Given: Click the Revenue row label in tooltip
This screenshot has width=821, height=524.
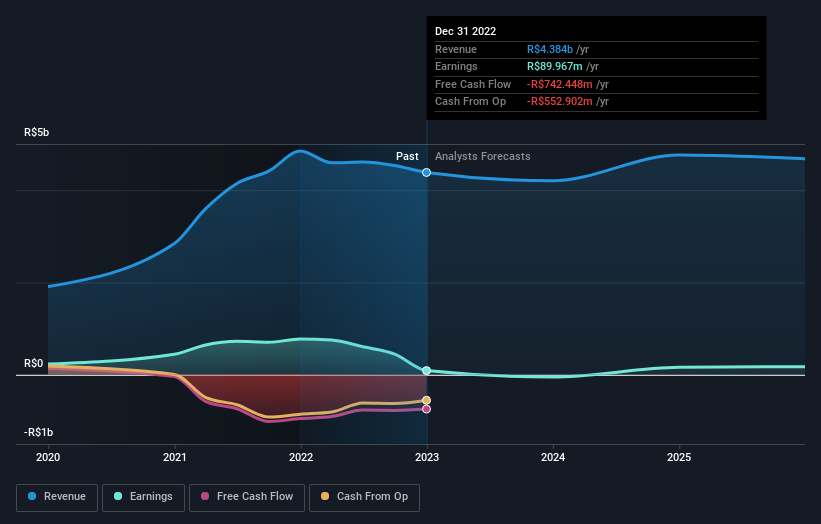Looking at the screenshot, I should (456, 49).
